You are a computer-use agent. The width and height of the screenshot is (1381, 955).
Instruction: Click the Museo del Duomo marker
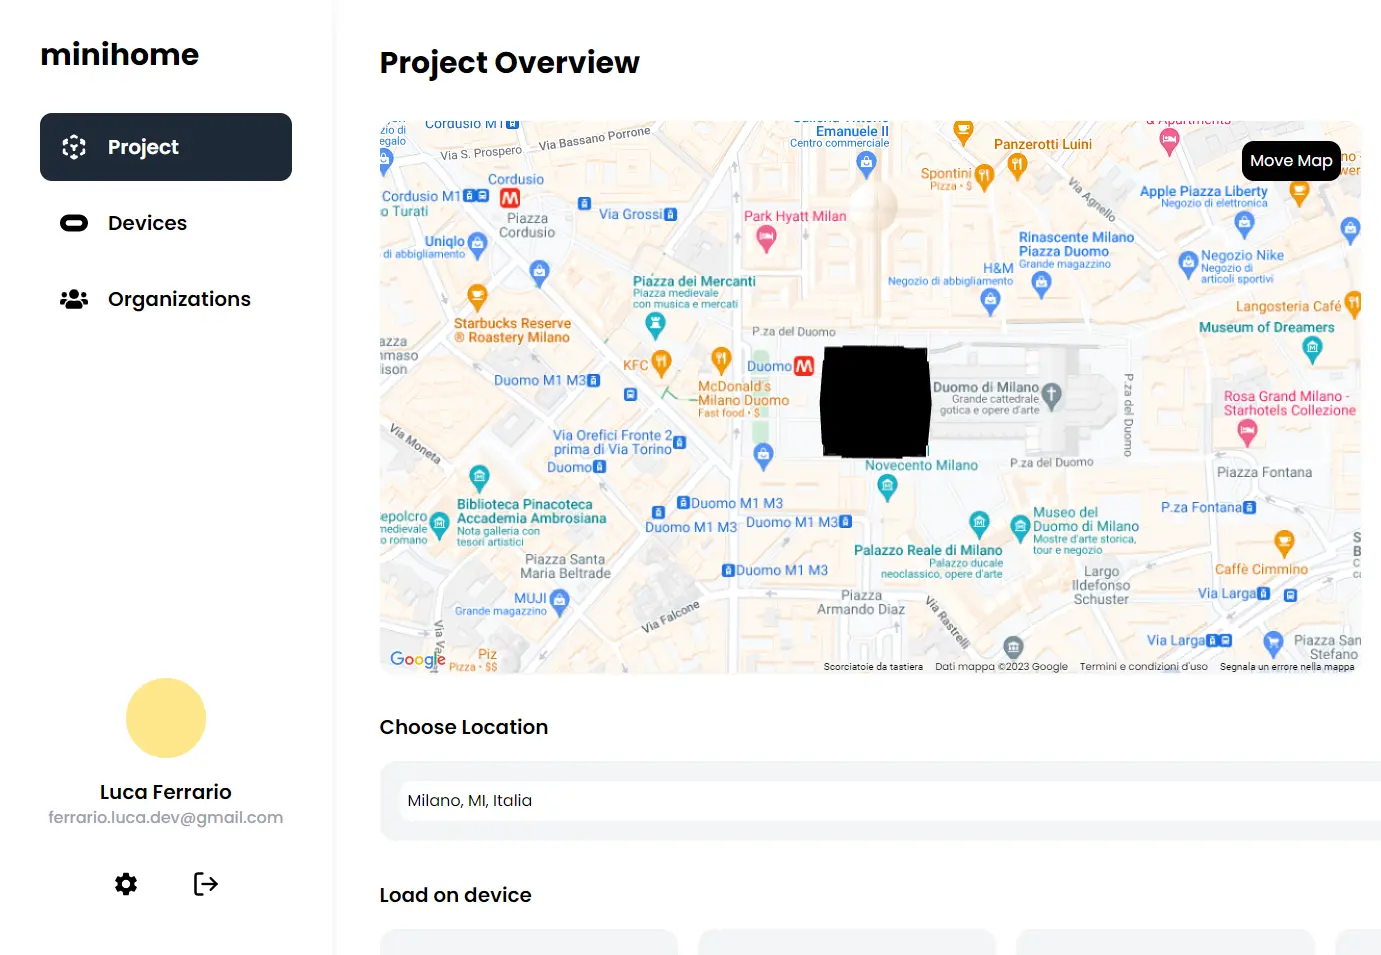click(x=1020, y=526)
